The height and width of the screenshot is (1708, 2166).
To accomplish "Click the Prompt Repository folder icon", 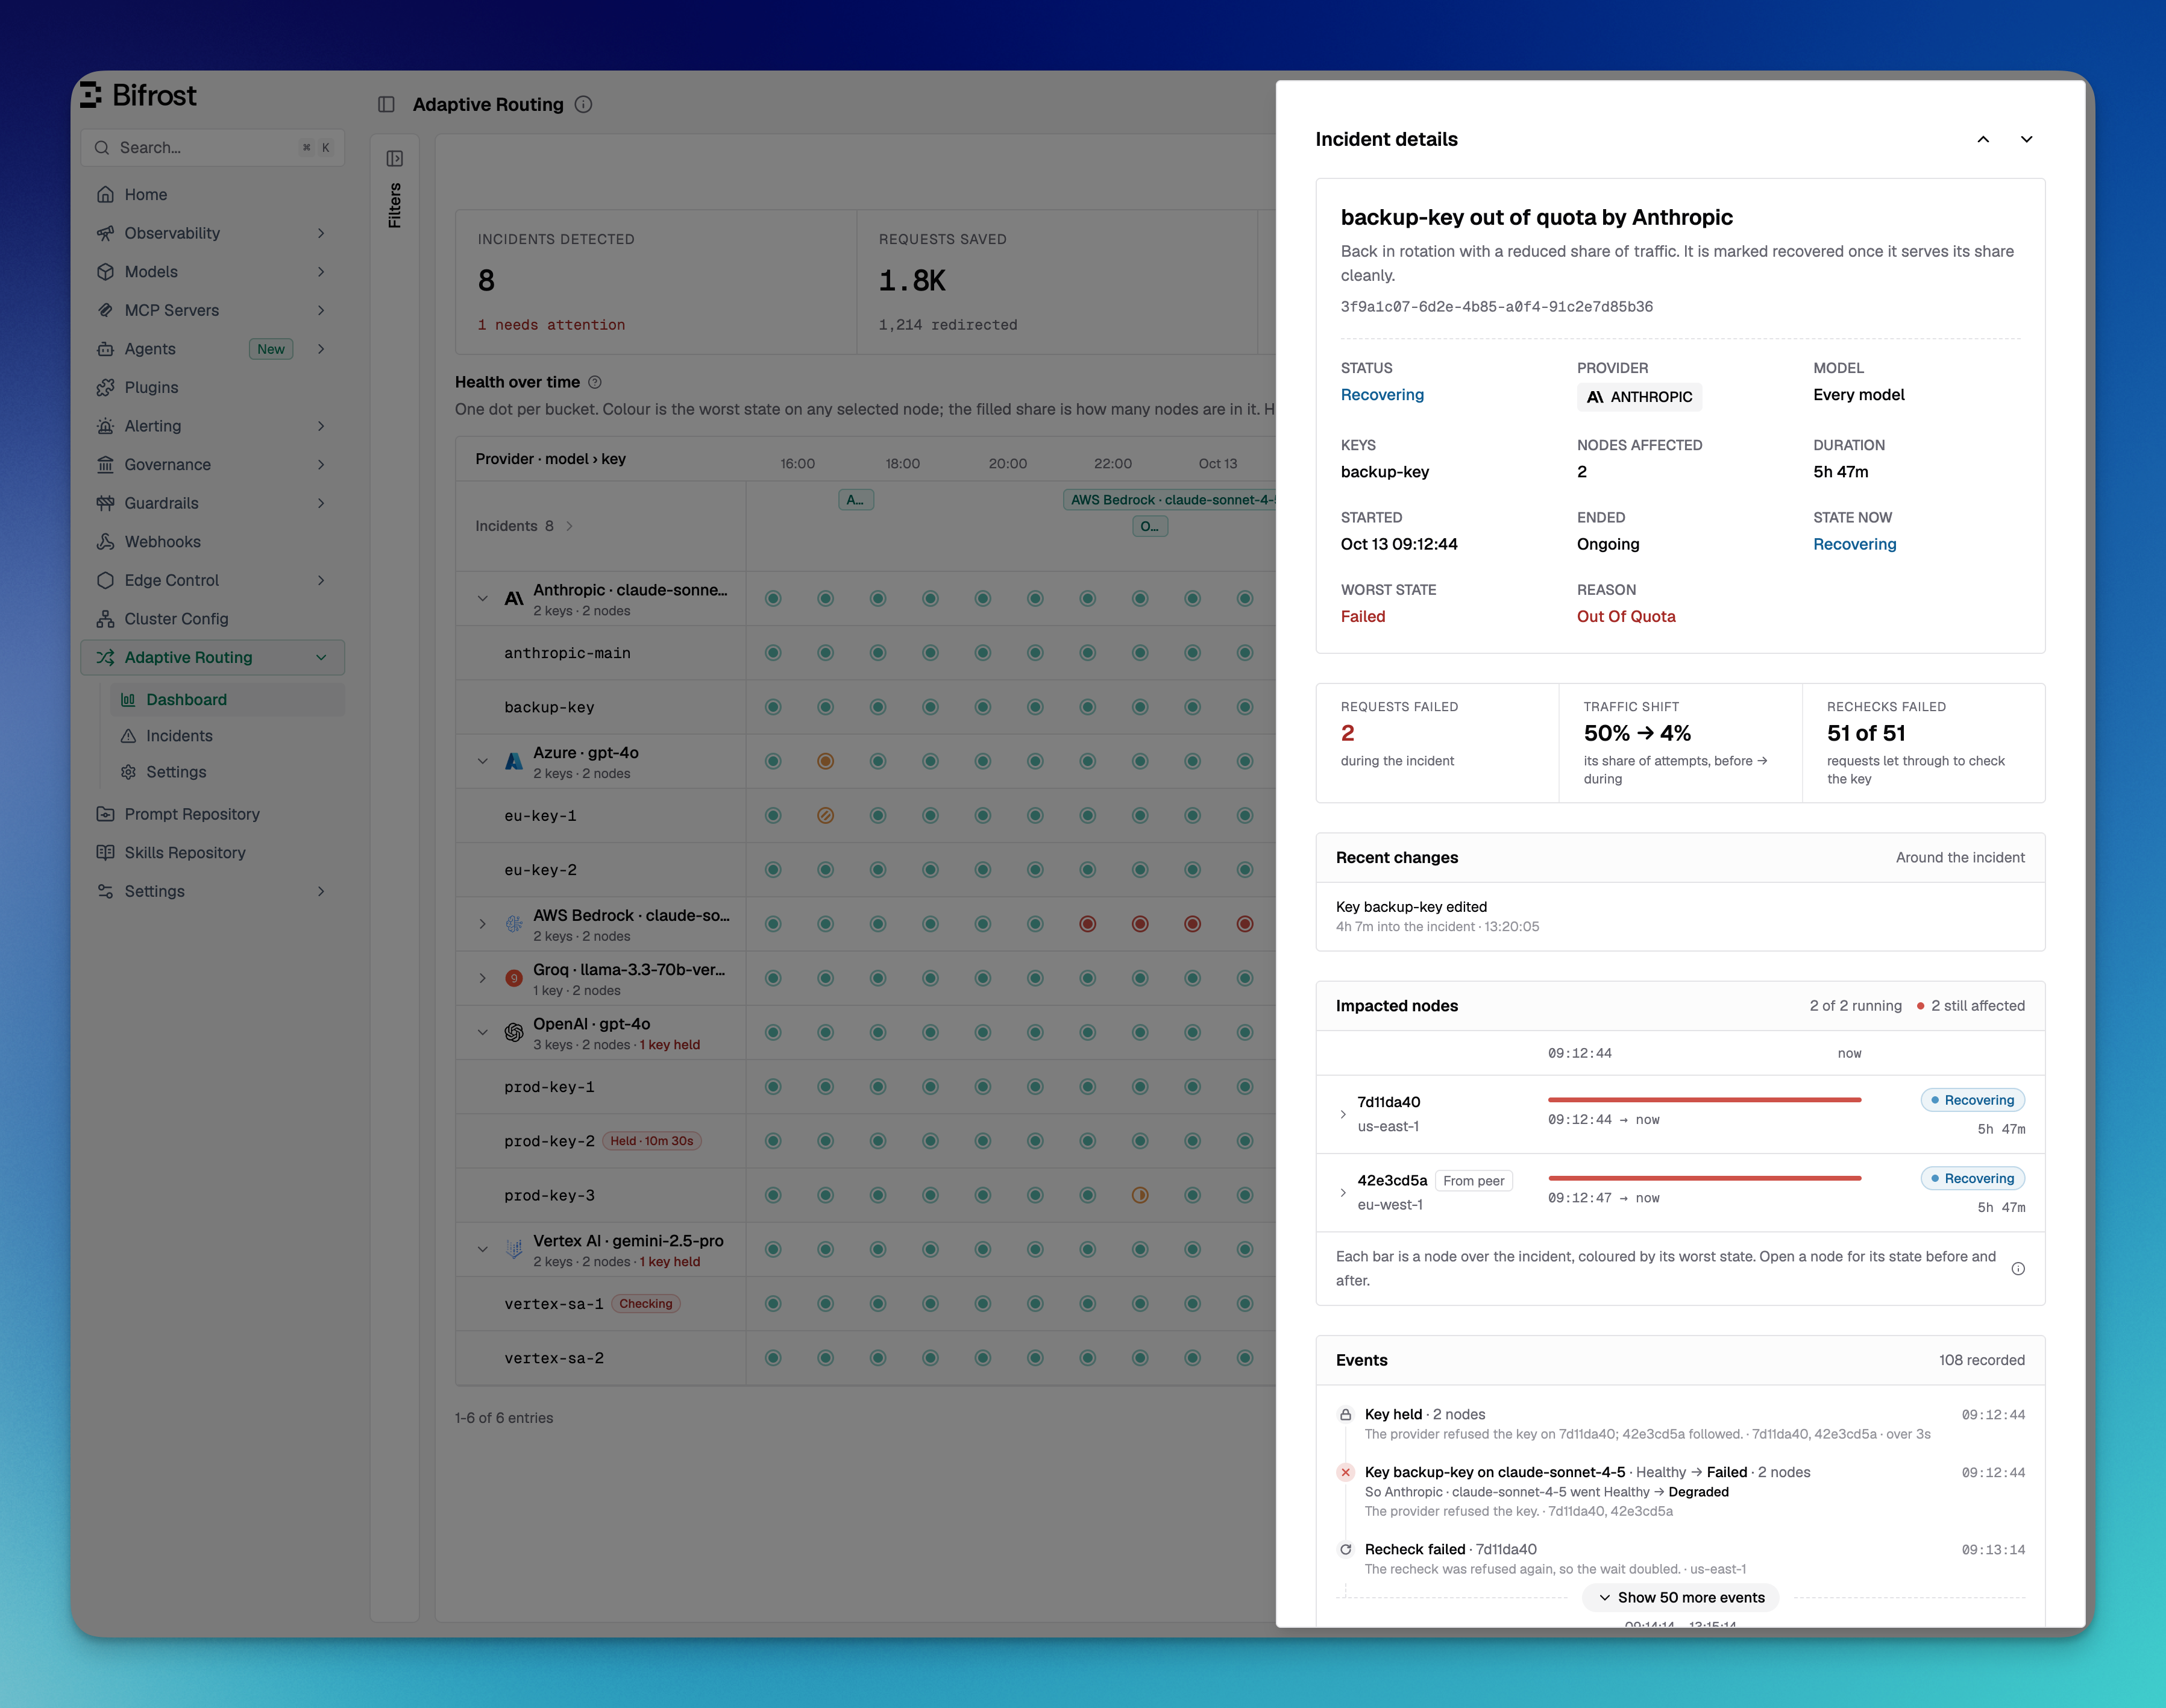I will tap(105, 814).
